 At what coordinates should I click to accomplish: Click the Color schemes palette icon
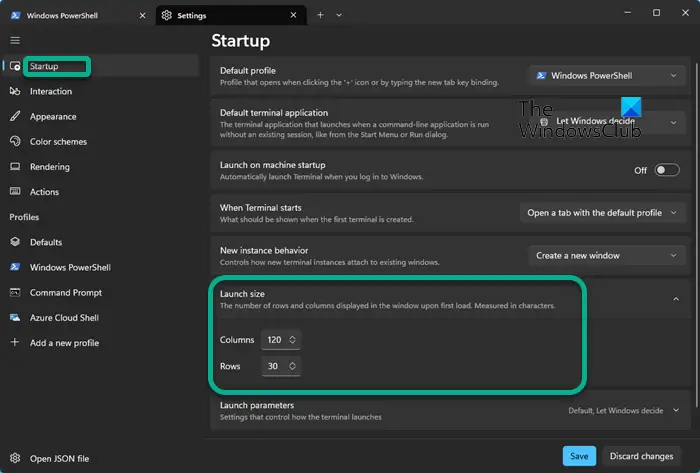15,141
